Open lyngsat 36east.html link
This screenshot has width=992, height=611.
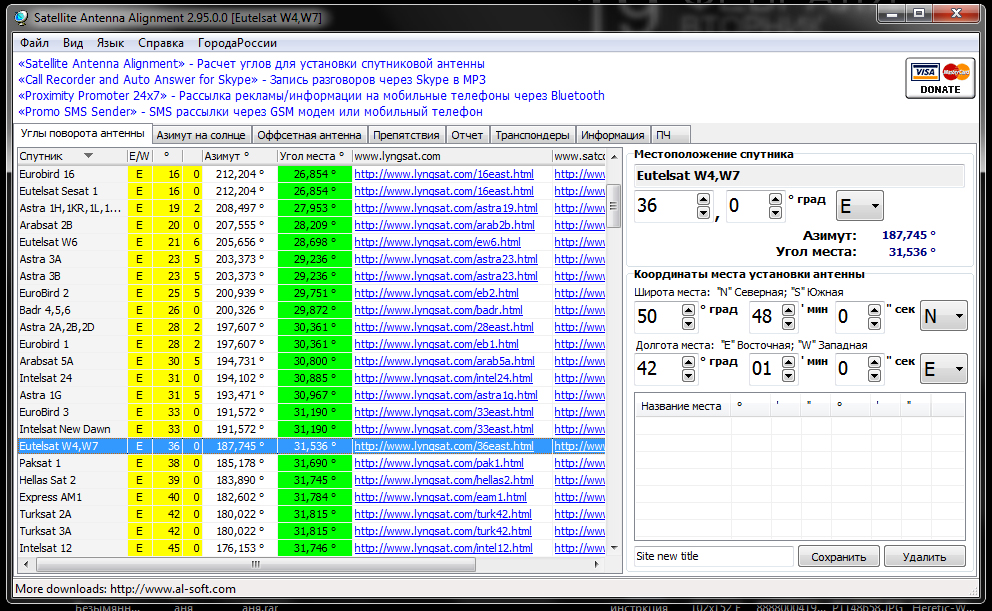pyautogui.click(x=443, y=446)
